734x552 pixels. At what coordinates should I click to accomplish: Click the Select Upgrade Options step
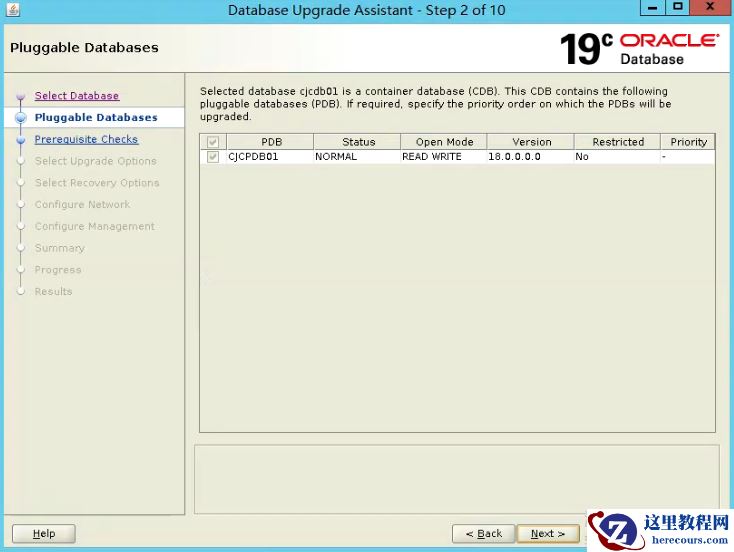(x=95, y=161)
